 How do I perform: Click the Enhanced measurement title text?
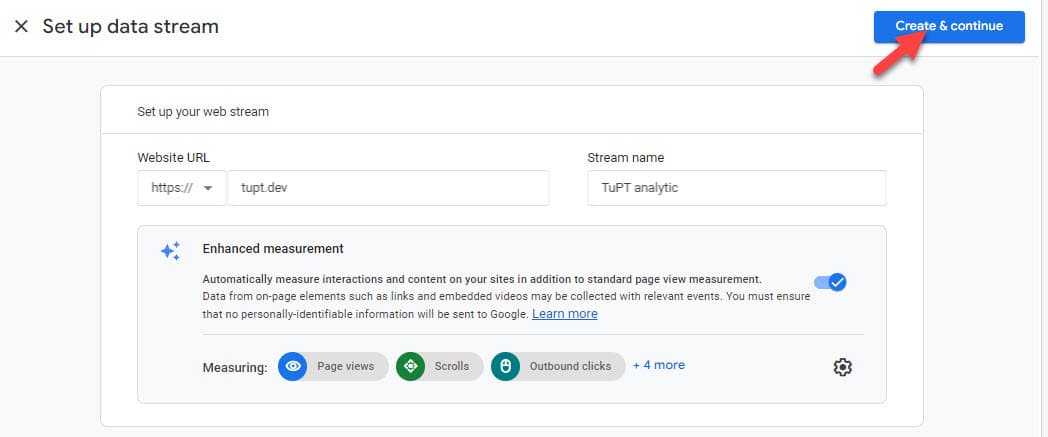(x=273, y=249)
